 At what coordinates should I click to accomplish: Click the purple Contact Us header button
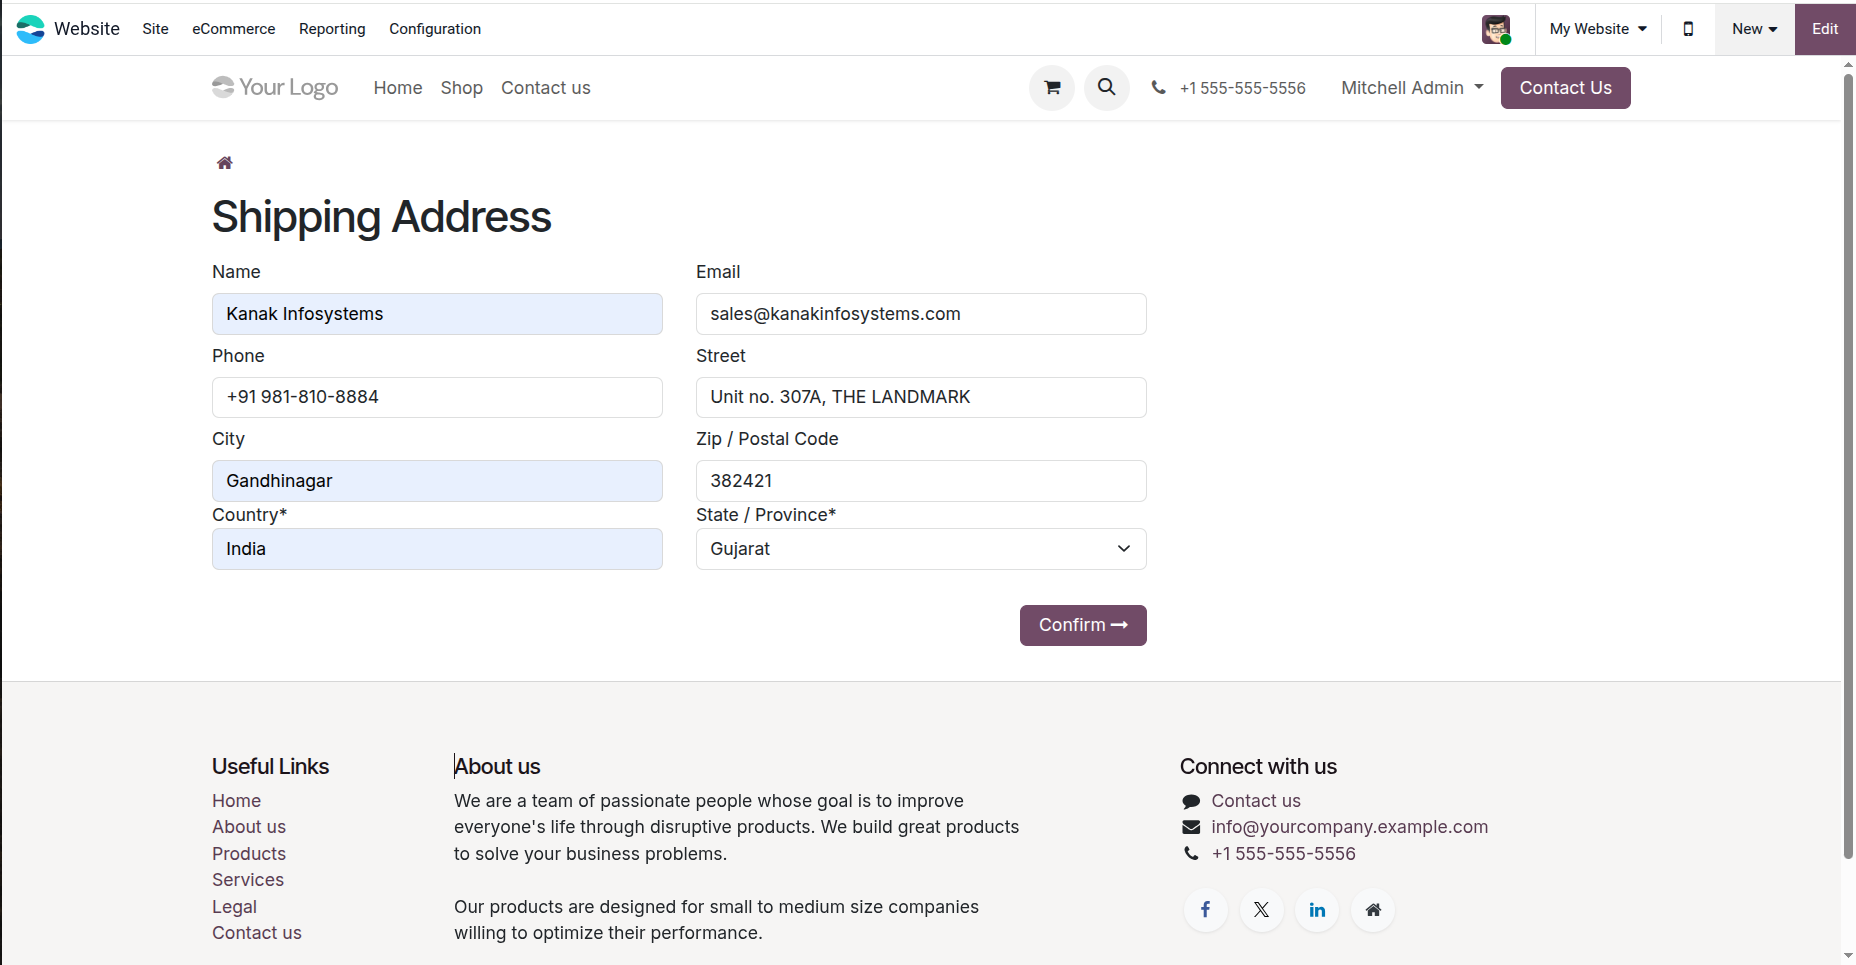tap(1565, 88)
